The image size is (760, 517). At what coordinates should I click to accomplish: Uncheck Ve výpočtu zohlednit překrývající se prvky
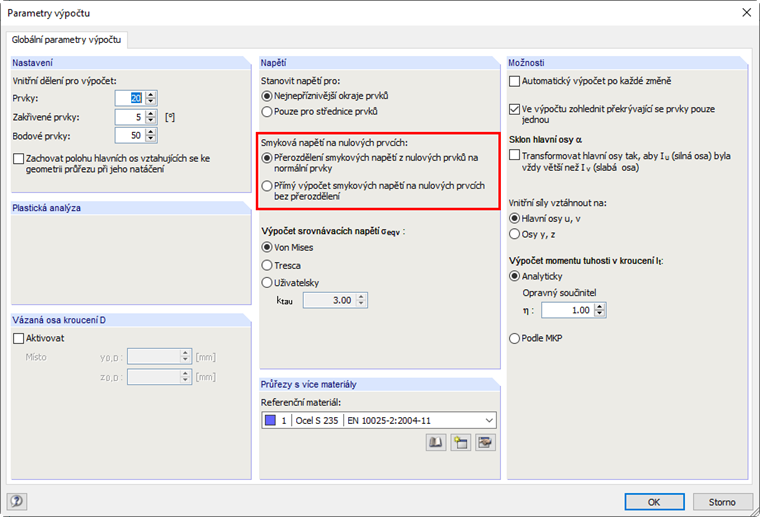tap(514, 109)
